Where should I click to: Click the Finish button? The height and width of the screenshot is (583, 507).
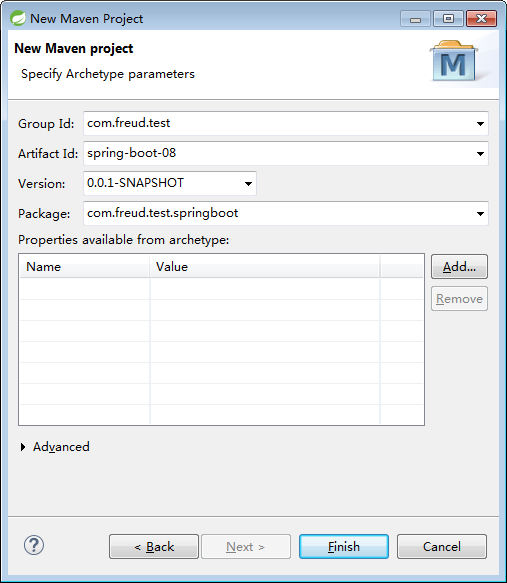344,547
